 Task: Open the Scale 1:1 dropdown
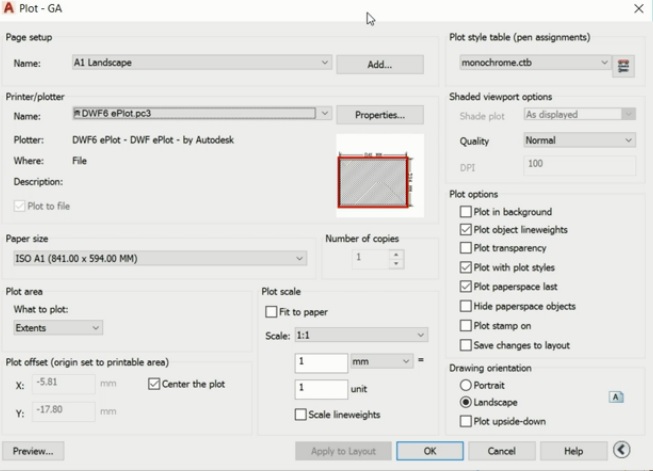pyautogui.click(x=361, y=335)
